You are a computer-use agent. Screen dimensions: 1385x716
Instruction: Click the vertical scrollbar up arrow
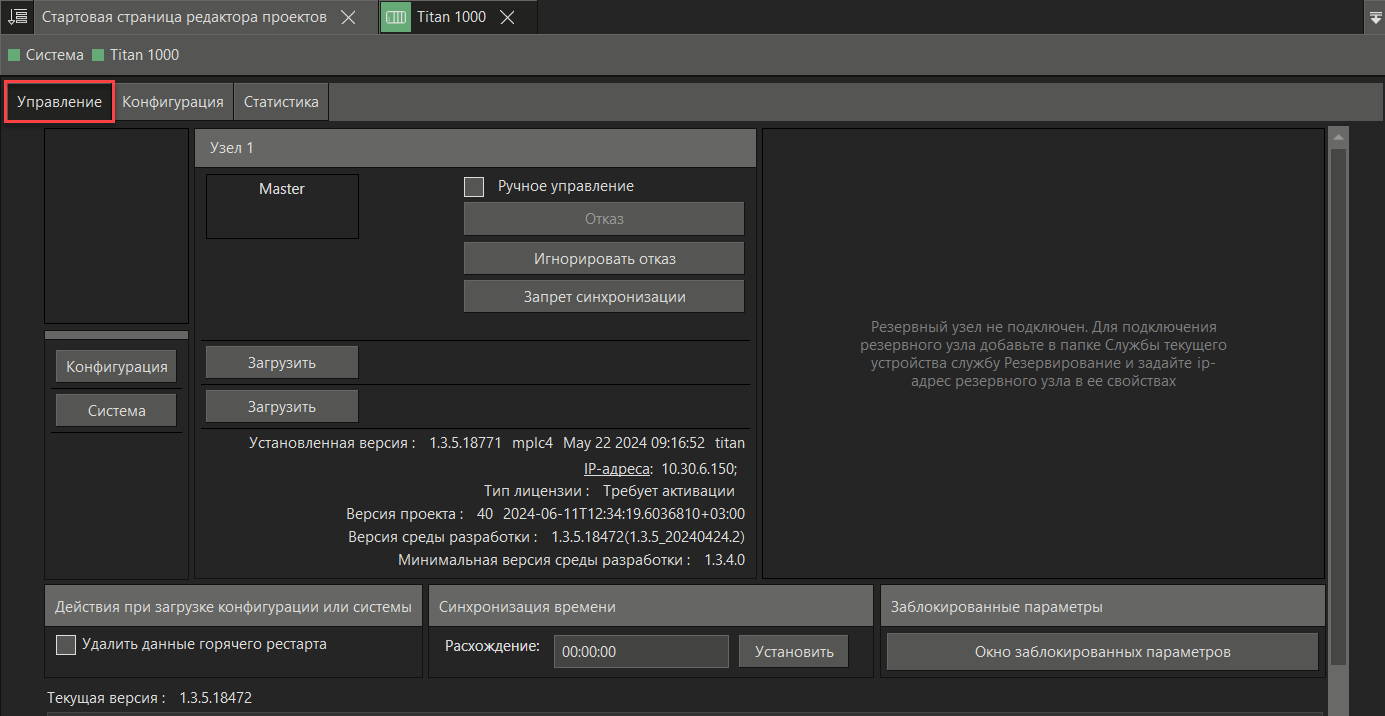tap(1338, 137)
